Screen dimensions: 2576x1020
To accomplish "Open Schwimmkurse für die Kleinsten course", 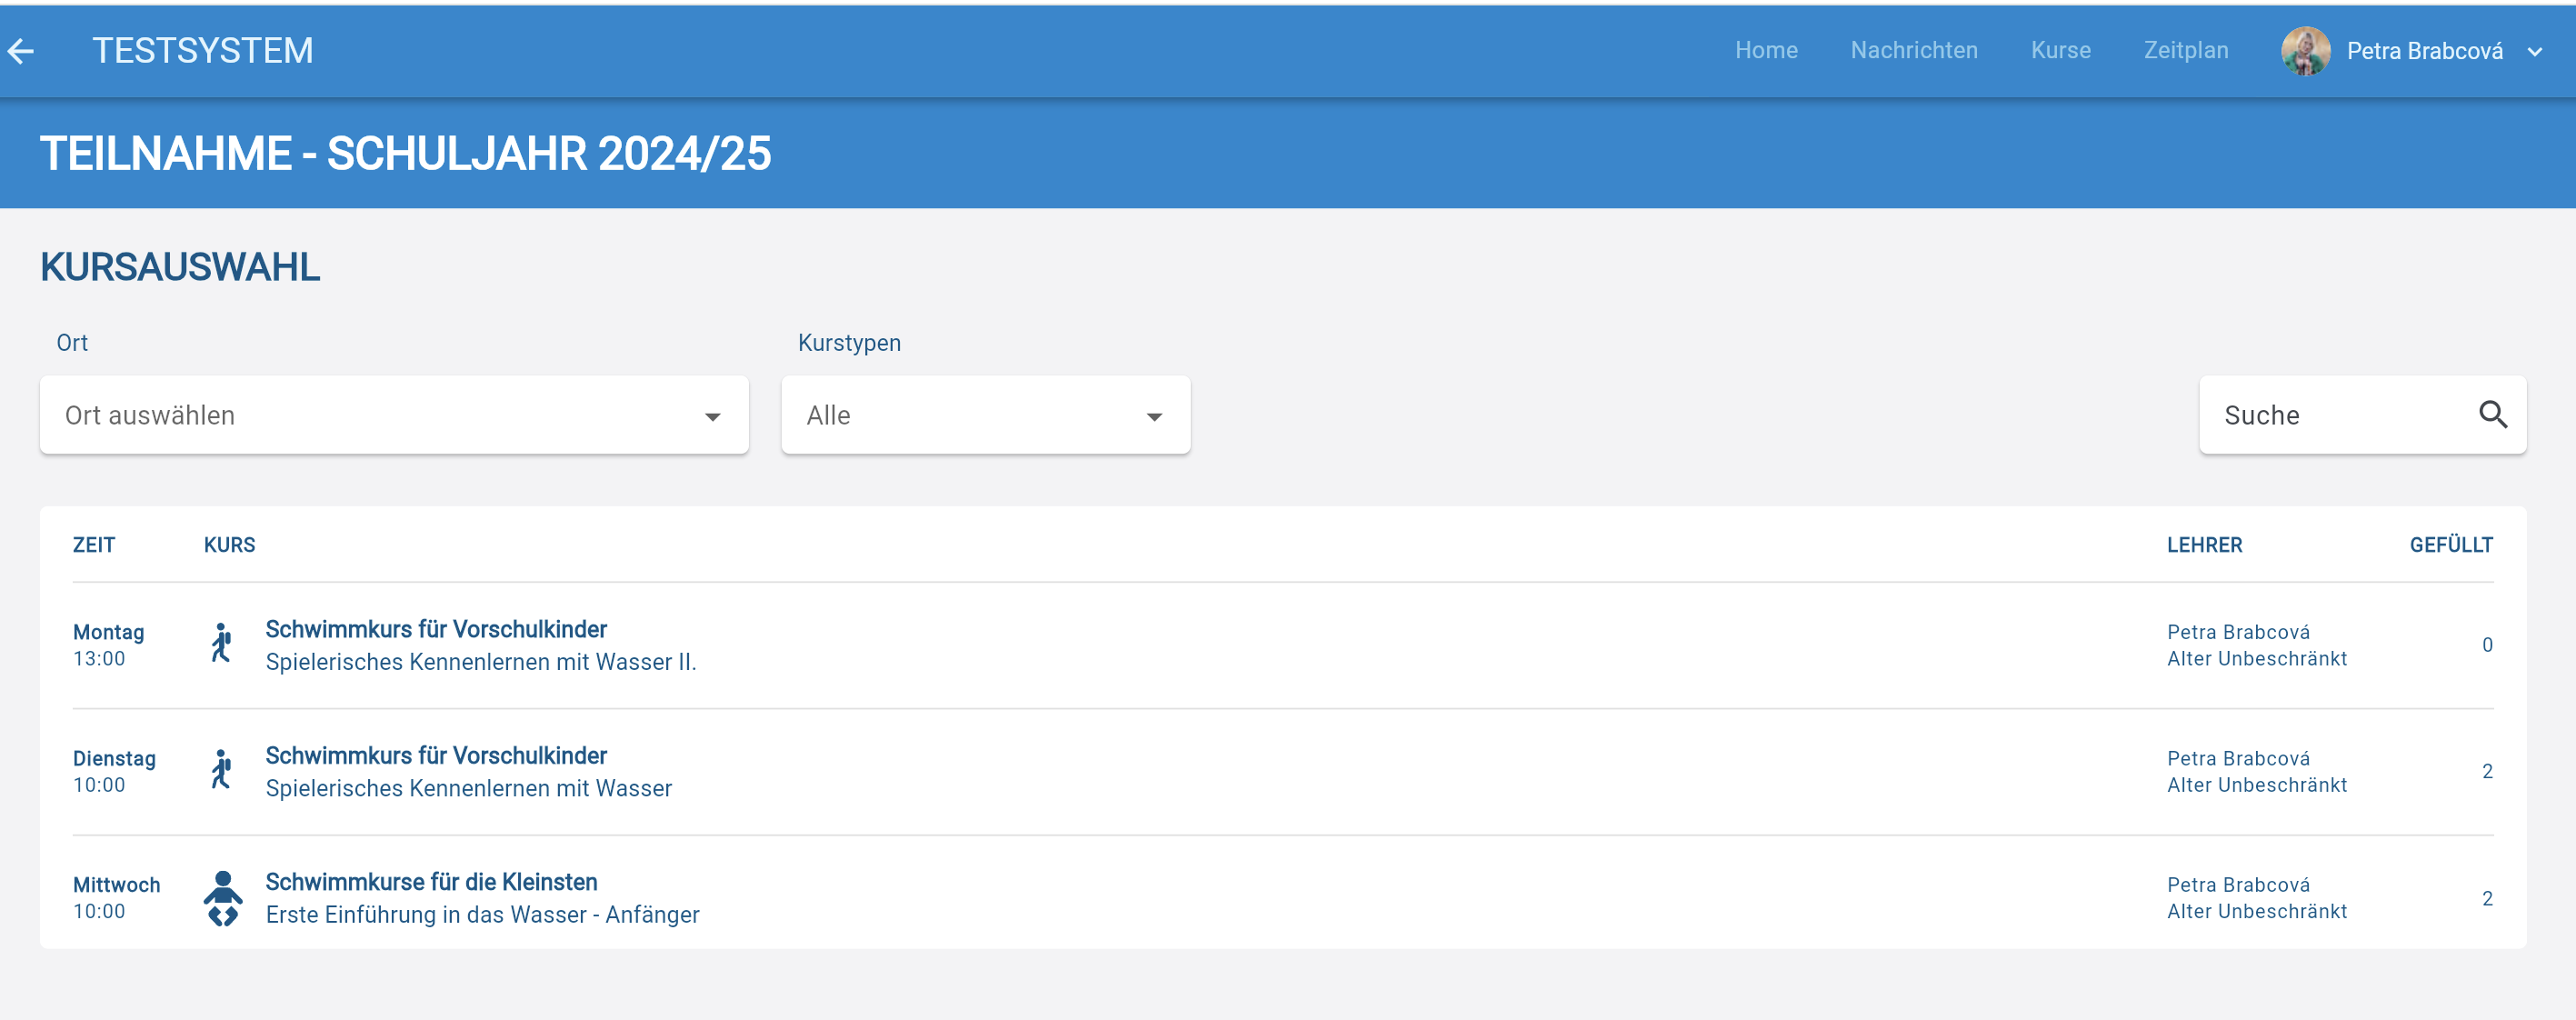I will (431, 882).
